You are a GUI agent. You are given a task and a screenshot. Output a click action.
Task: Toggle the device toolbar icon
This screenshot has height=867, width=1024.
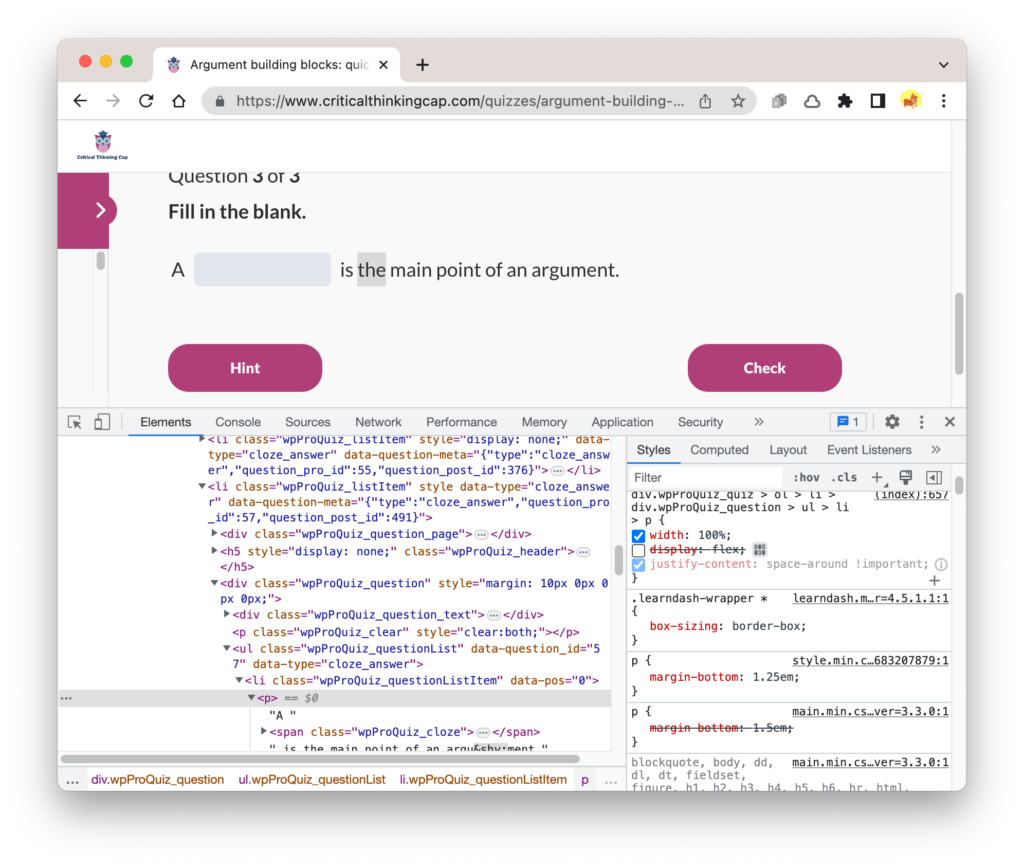[102, 422]
